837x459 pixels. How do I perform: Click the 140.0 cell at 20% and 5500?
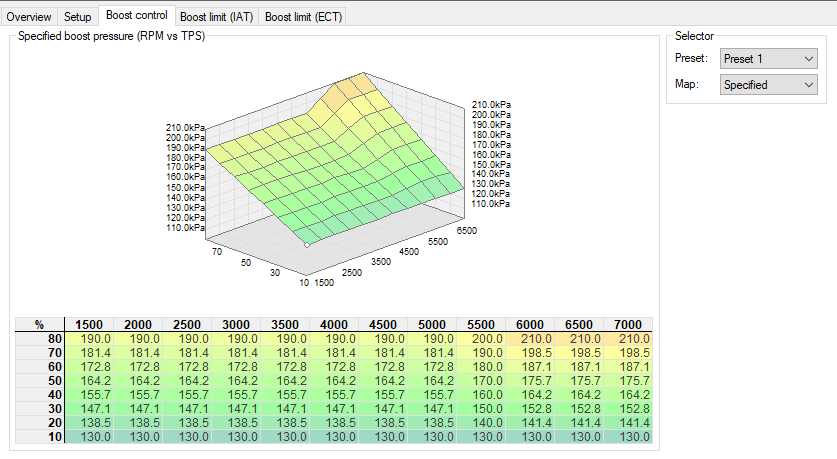click(481, 422)
